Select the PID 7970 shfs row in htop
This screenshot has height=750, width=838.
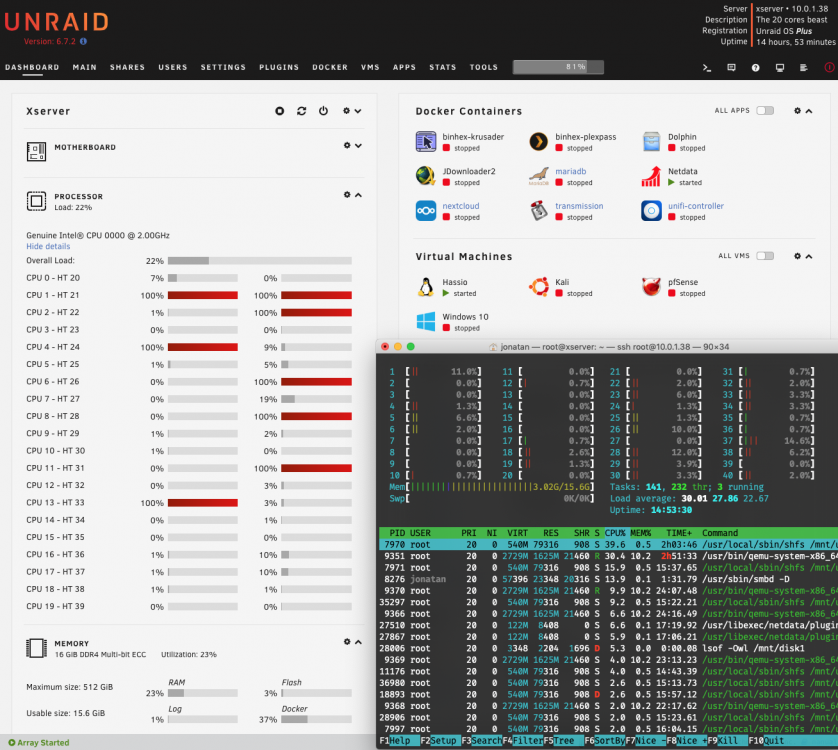[x=608, y=544]
